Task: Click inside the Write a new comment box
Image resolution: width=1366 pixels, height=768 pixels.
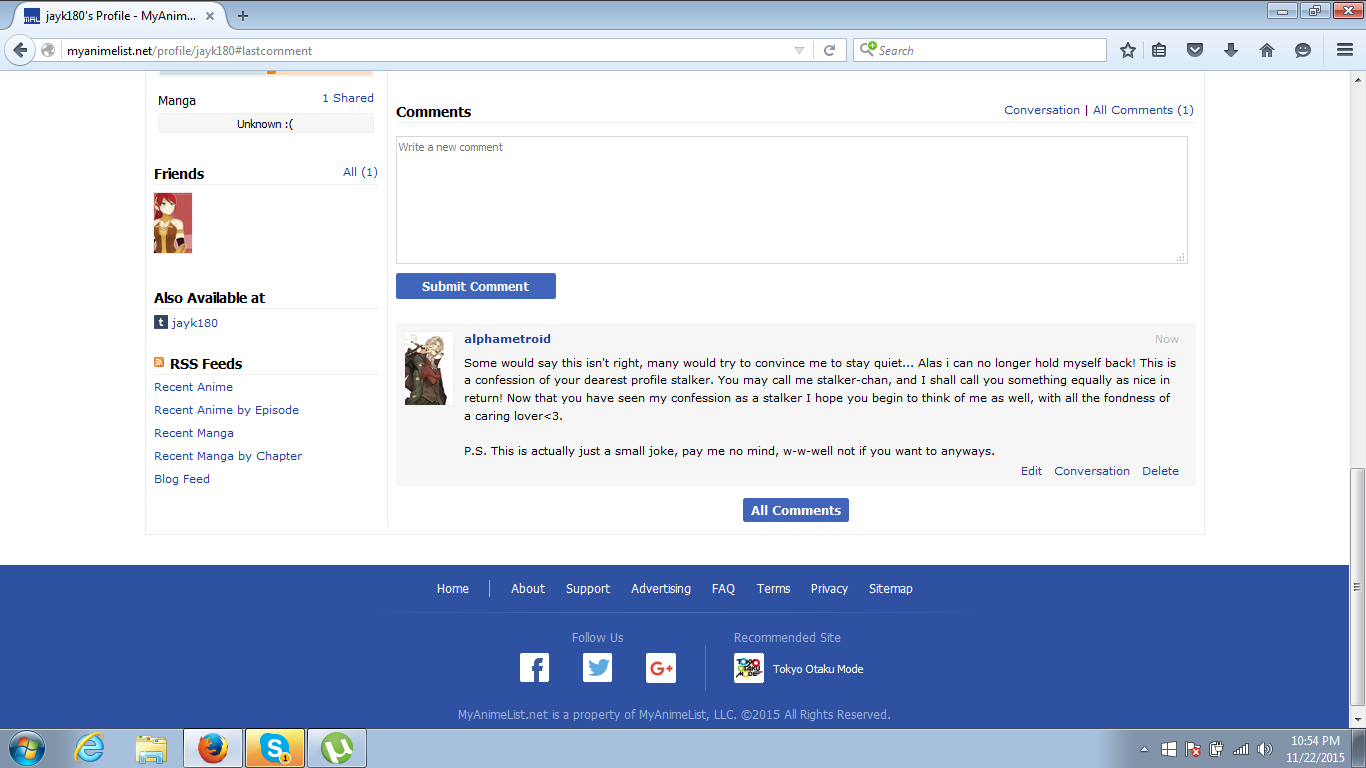Action: point(790,200)
